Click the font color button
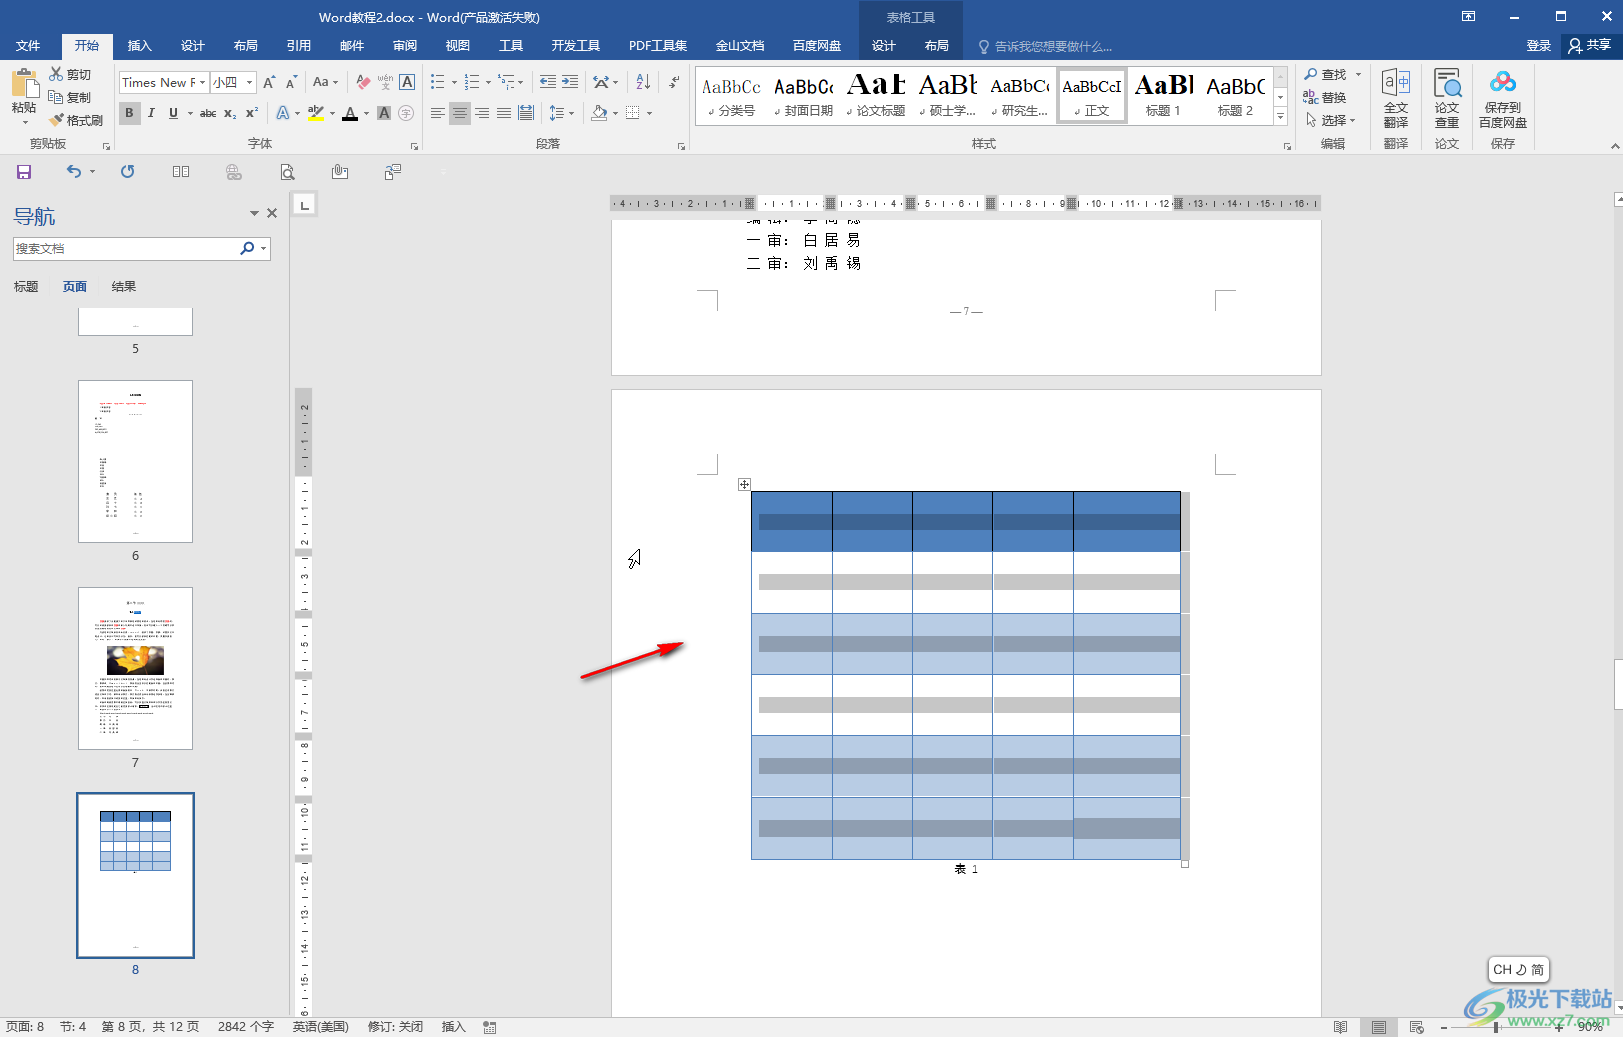The width and height of the screenshot is (1623, 1037). pyautogui.click(x=349, y=113)
